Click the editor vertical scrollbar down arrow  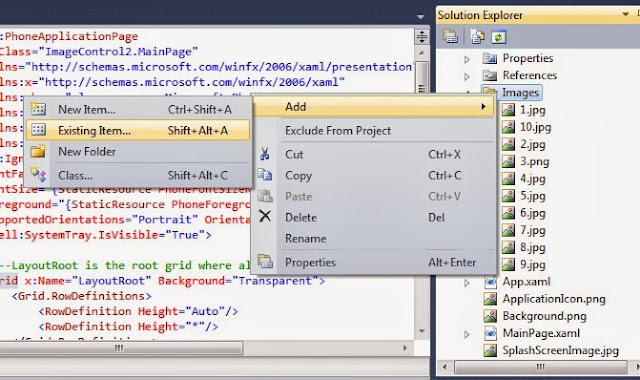422,331
